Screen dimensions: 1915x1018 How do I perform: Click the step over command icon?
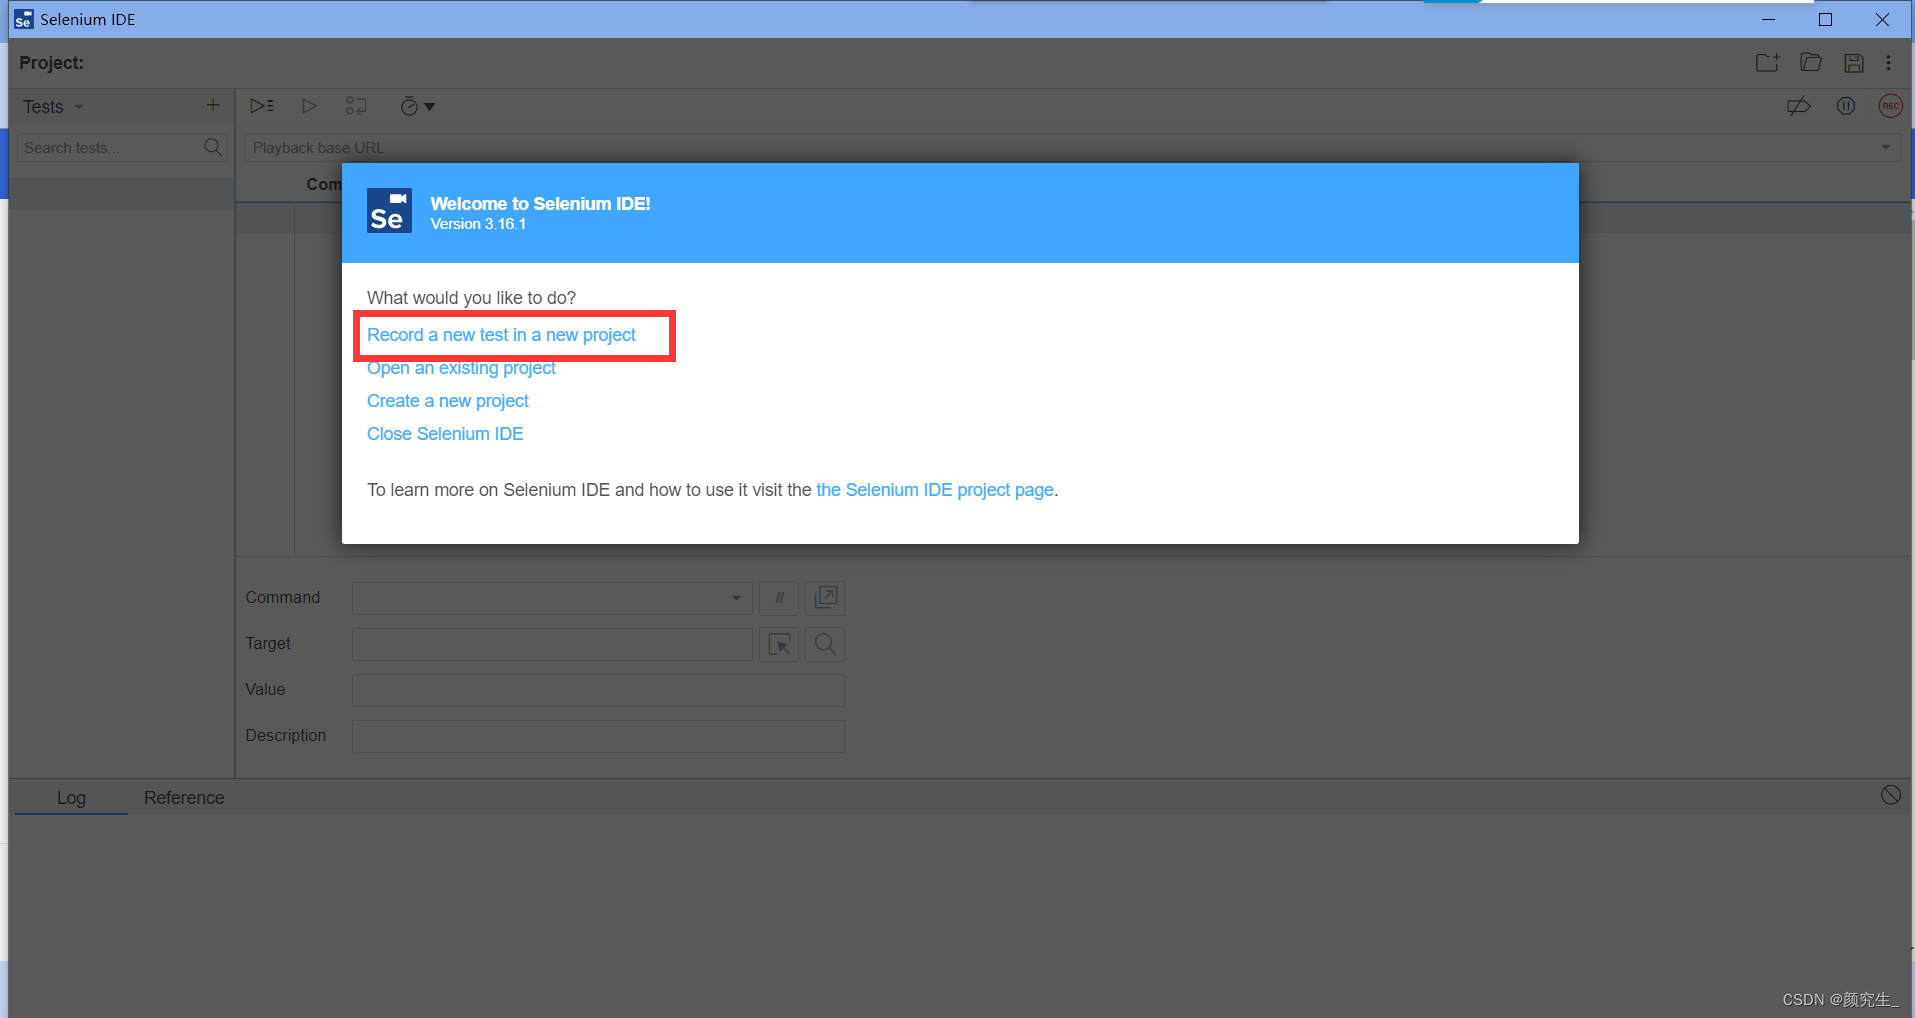[x=356, y=106]
